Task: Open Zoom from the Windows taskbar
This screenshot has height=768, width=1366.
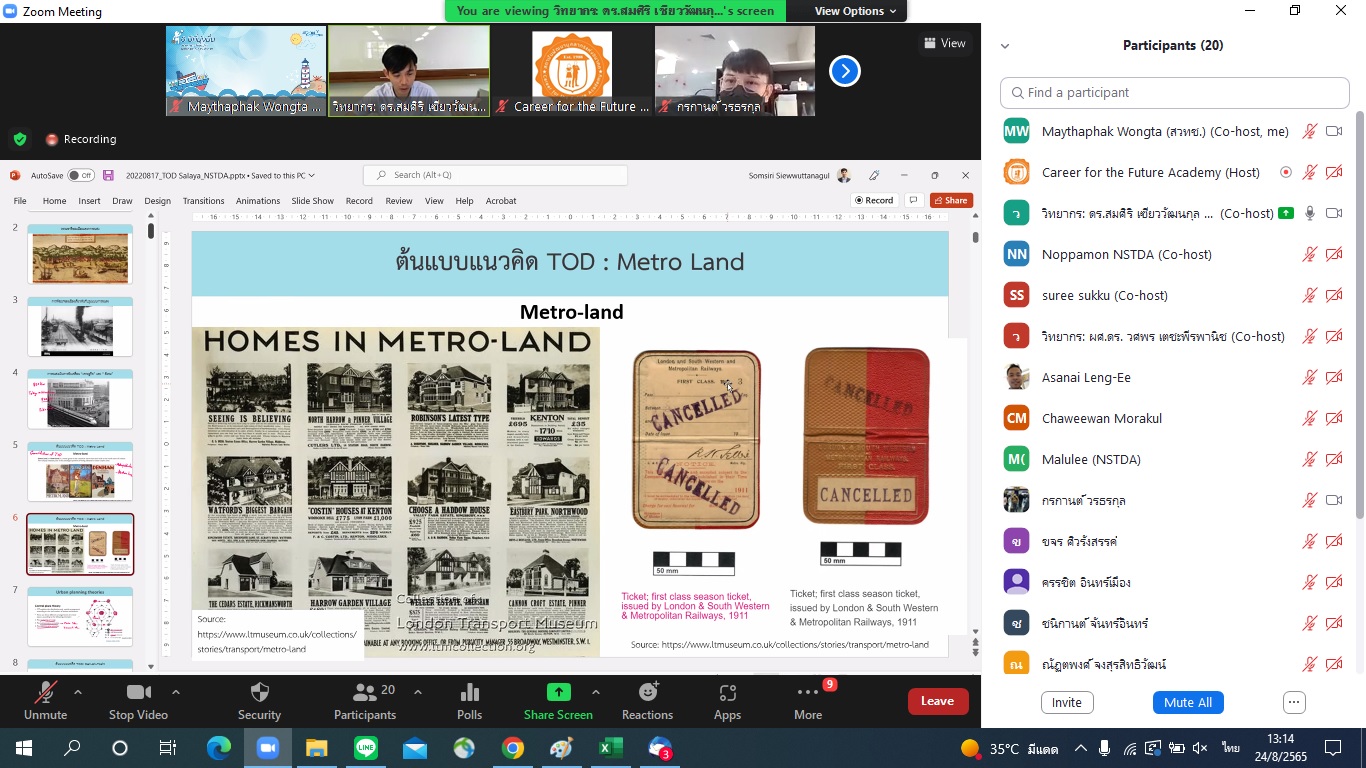Action: 267,748
